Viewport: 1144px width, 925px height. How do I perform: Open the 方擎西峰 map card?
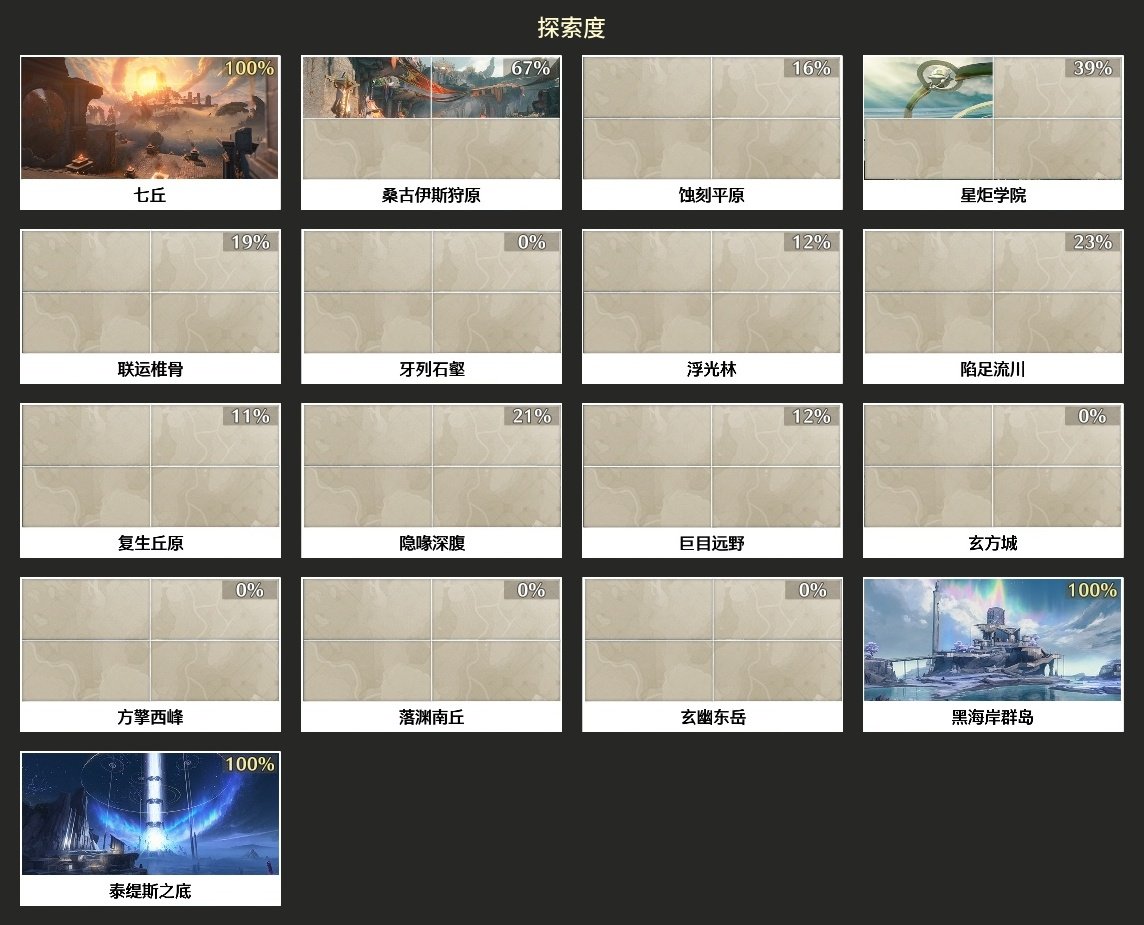click(x=150, y=654)
